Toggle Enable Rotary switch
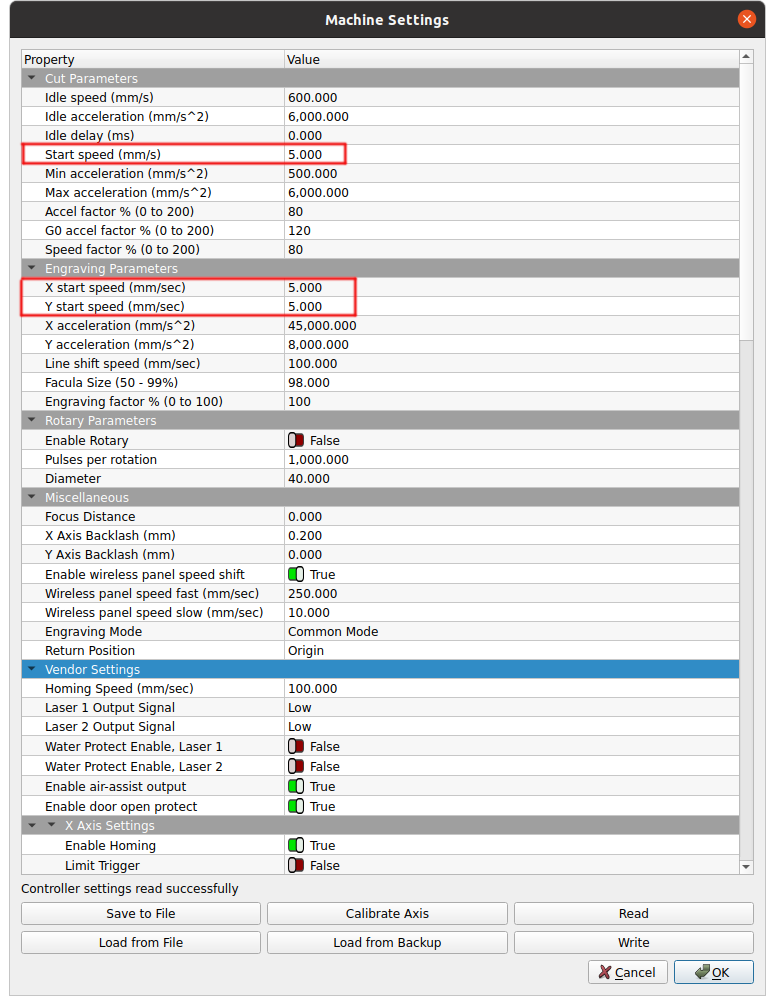This screenshot has height=1005, width=775. (x=296, y=440)
